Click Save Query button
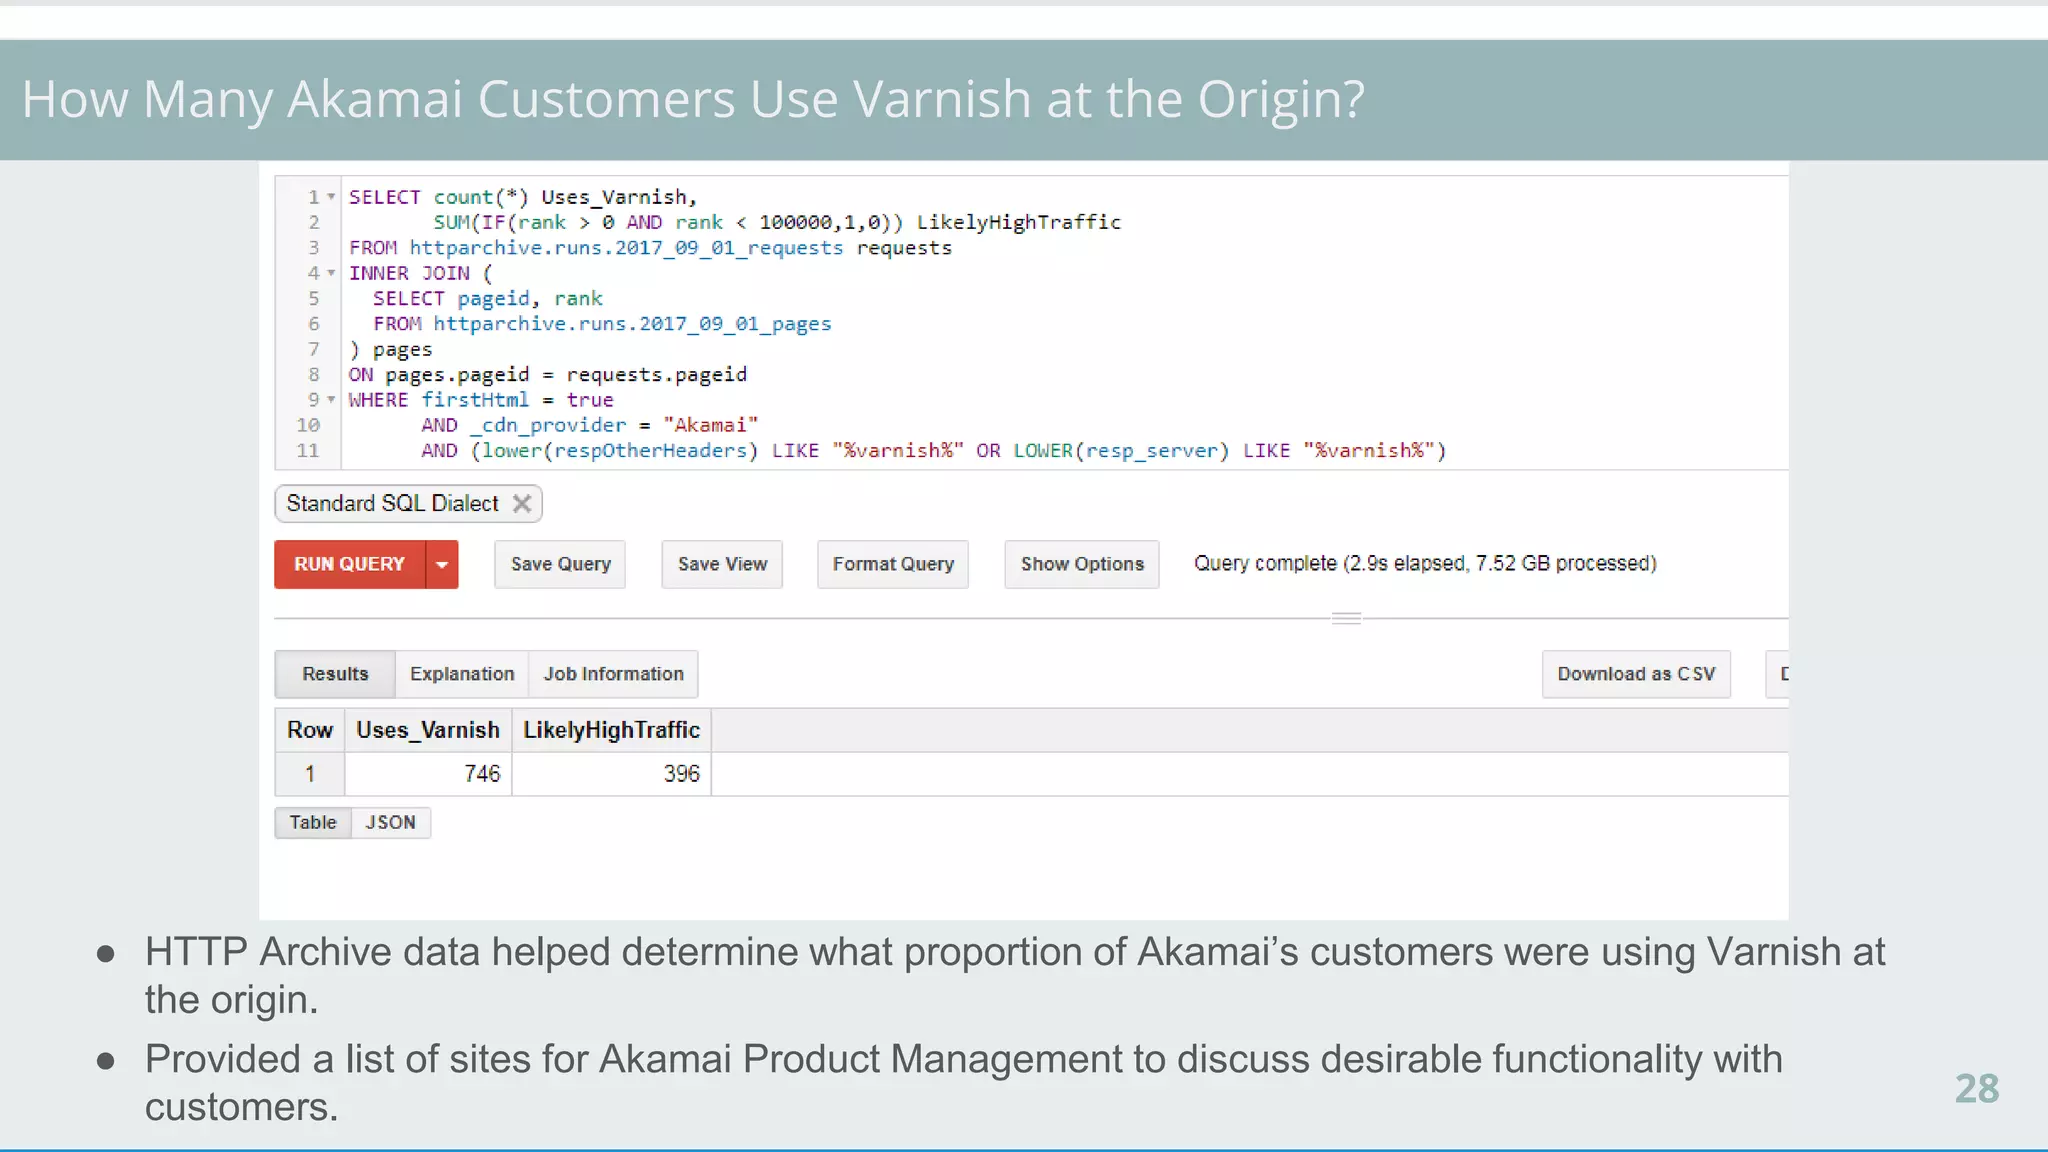The image size is (2048, 1152). point(560,564)
